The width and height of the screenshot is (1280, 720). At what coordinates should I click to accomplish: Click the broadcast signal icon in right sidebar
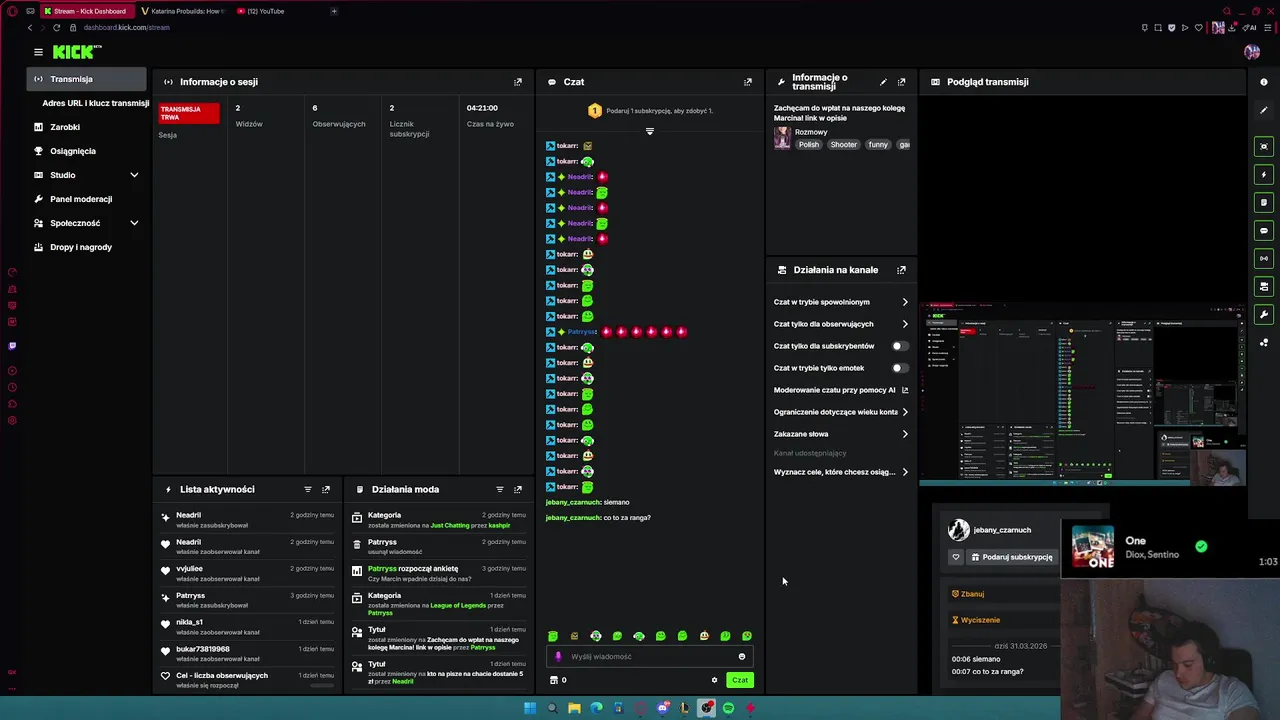click(x=1264, y=259)
